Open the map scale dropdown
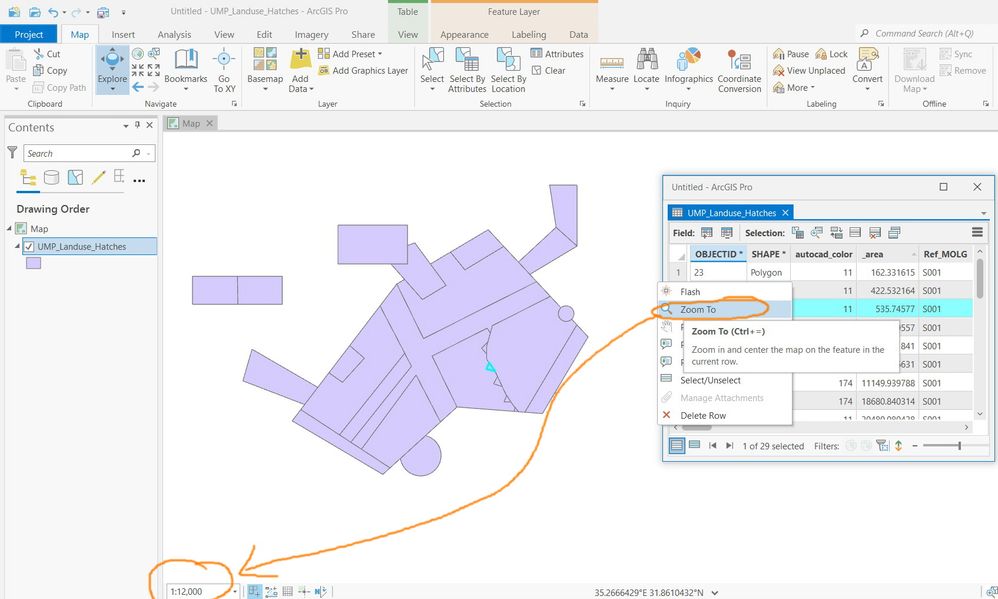This screenshot has width=998, height=599. coord(236,592)
